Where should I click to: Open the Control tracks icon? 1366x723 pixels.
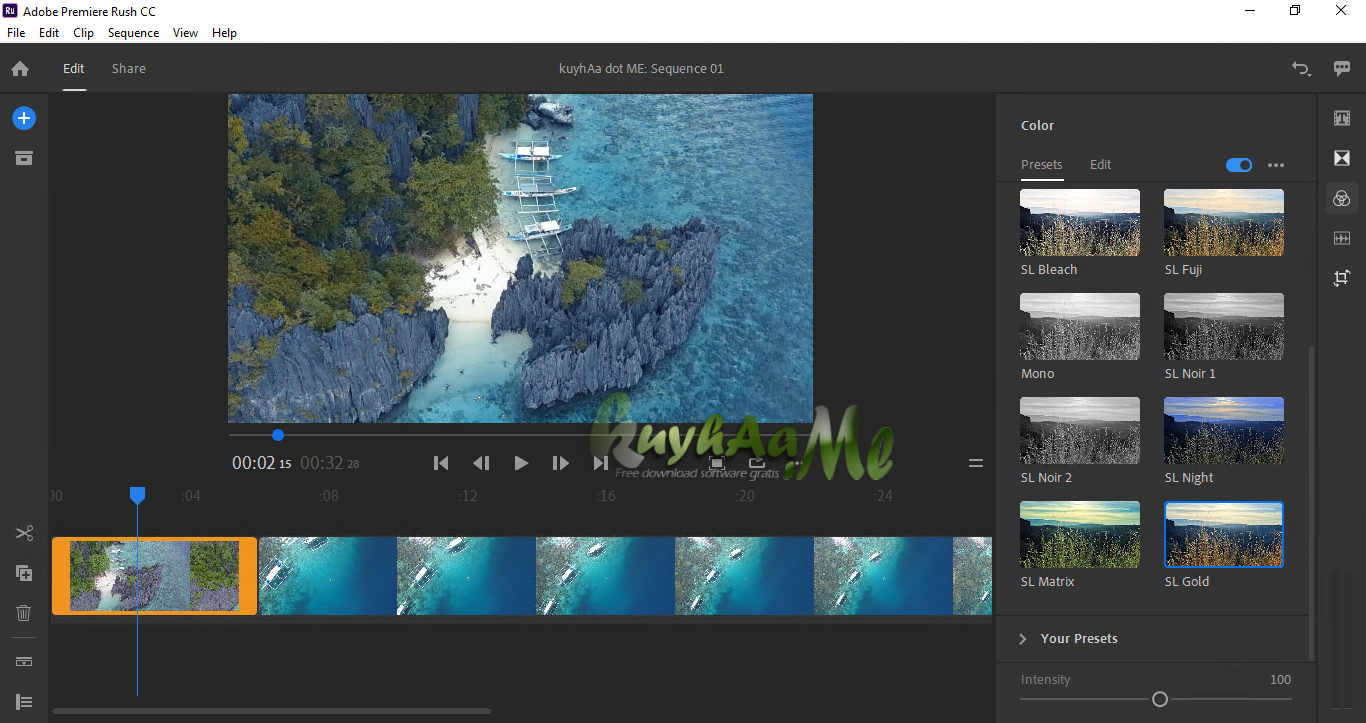click(24, 662)
